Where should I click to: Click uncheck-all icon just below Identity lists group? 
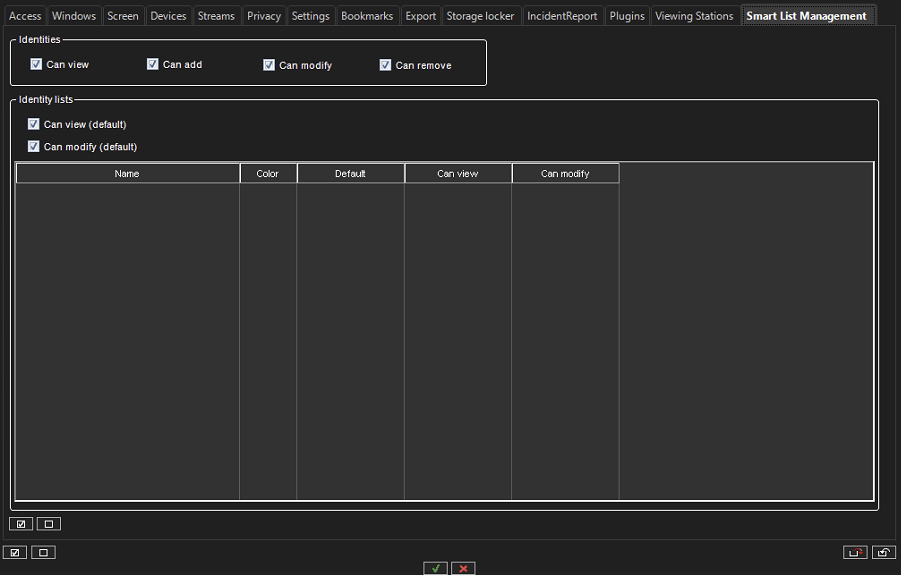[49, 524]
